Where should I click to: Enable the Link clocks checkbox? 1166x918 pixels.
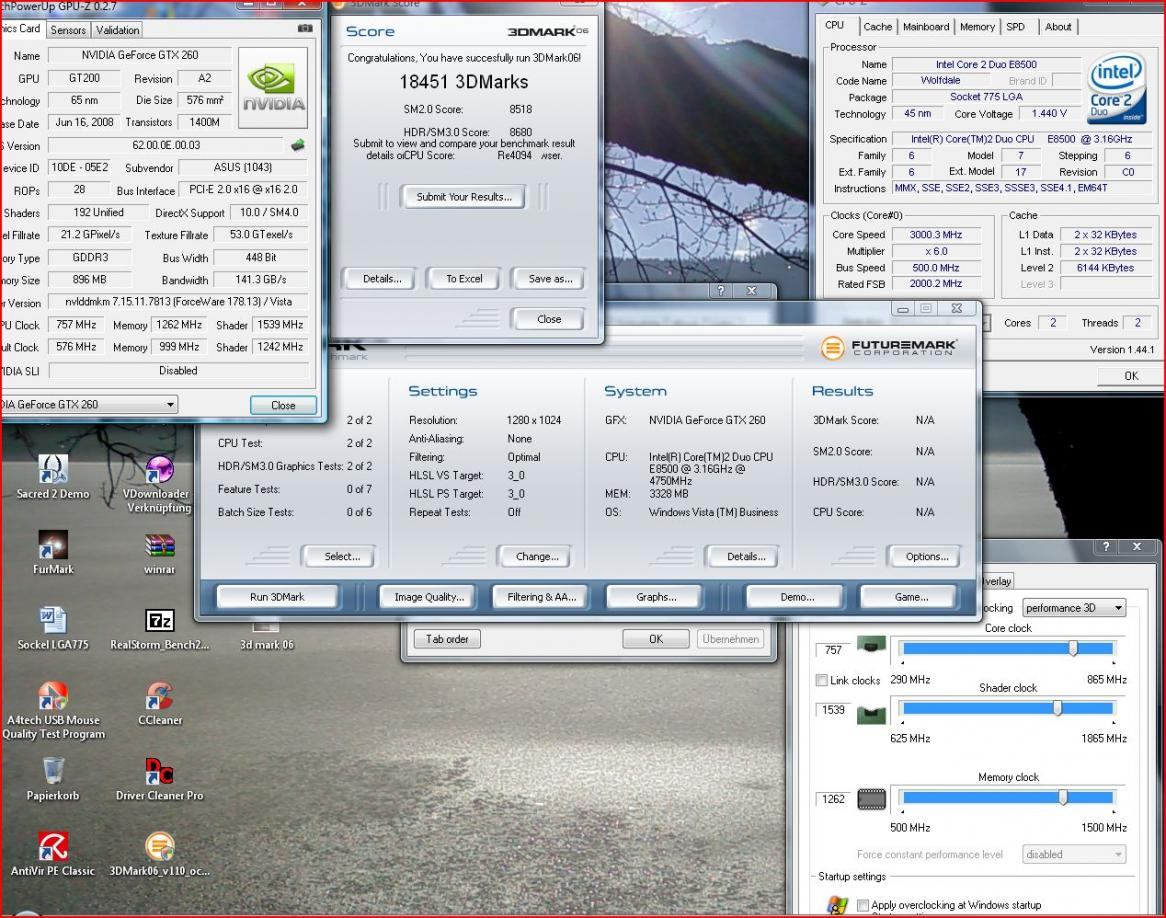[822, 680]
